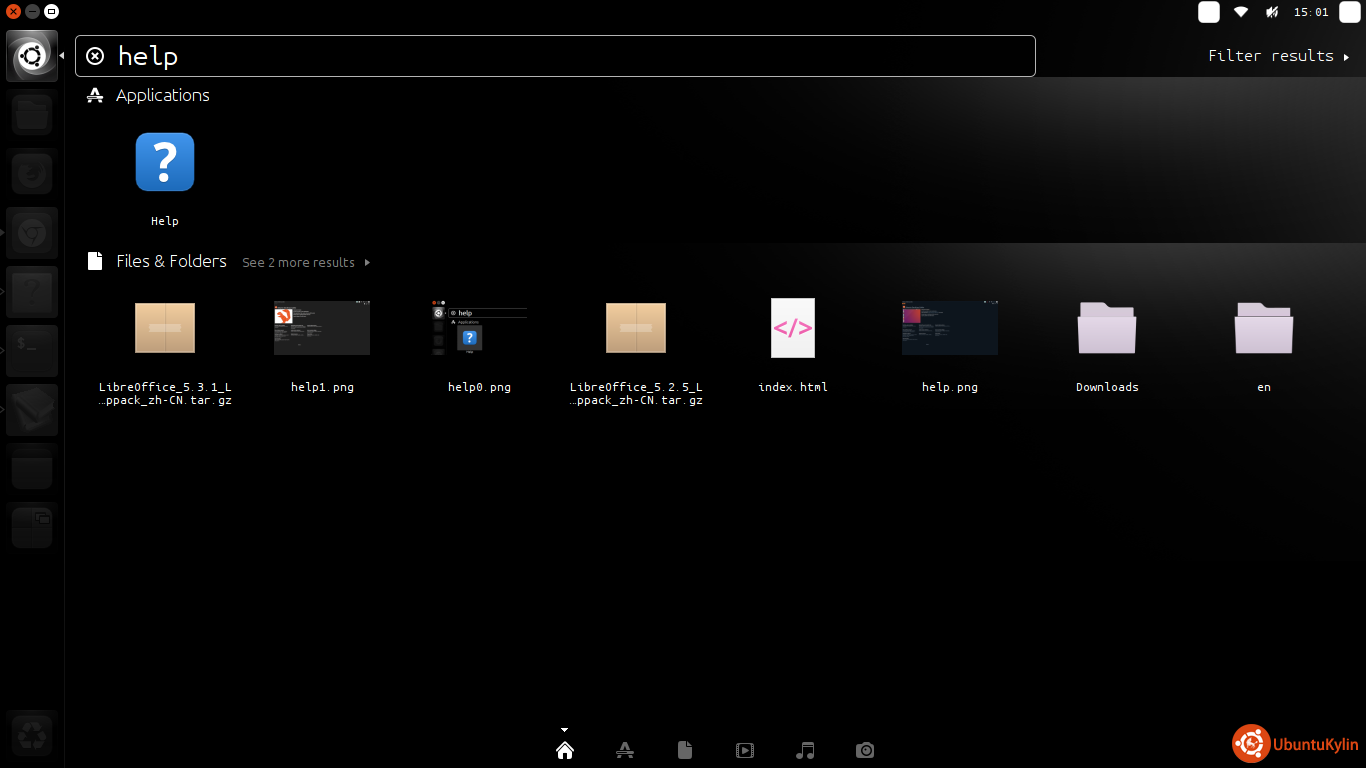Switch to the Music lens
1366x768 pixels.
point(805,750)
